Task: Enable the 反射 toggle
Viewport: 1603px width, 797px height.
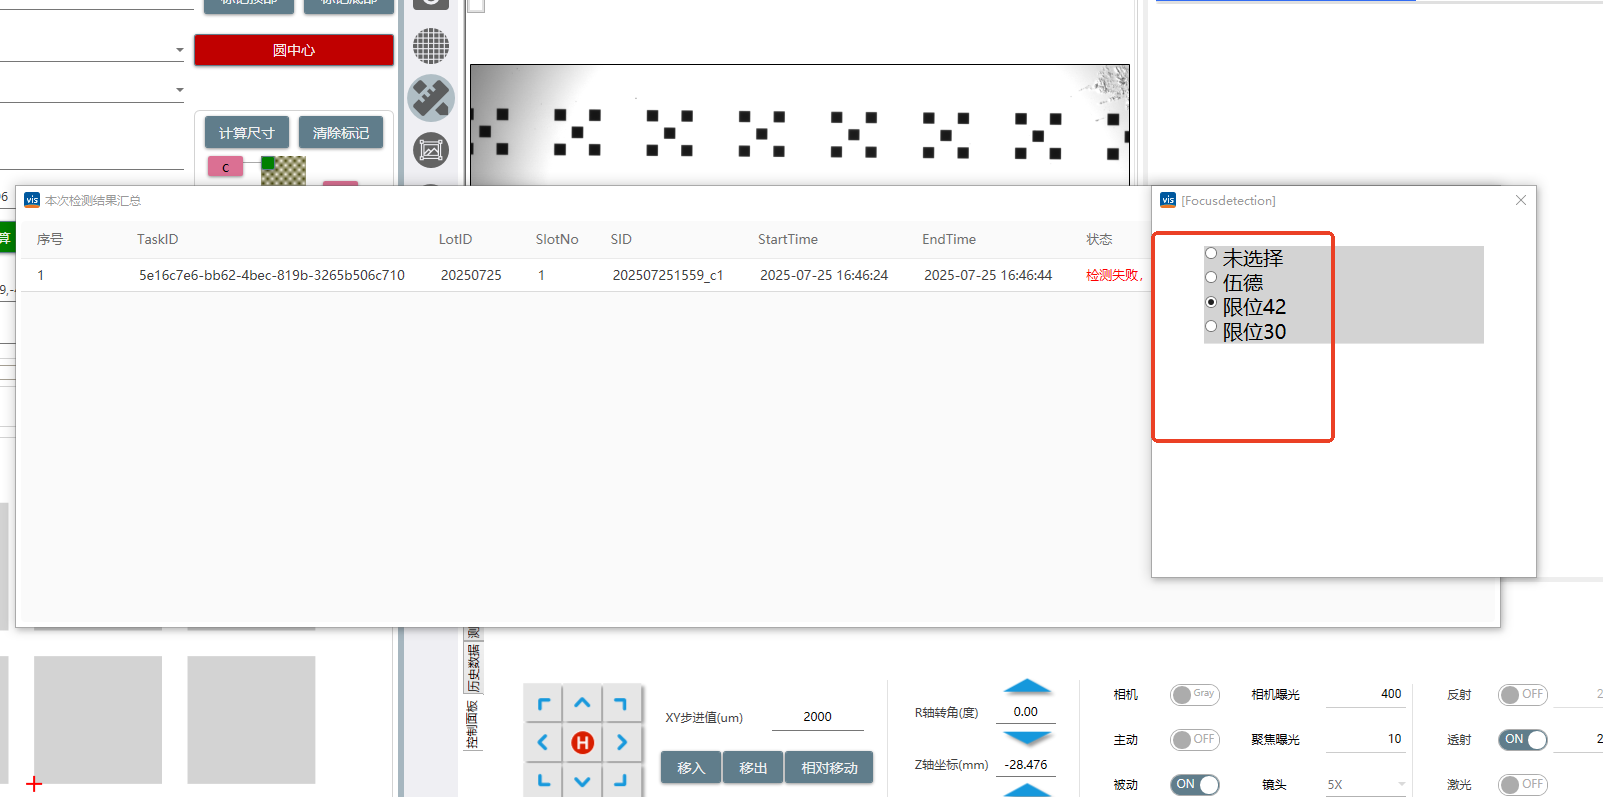Action: click(1522, 694)
